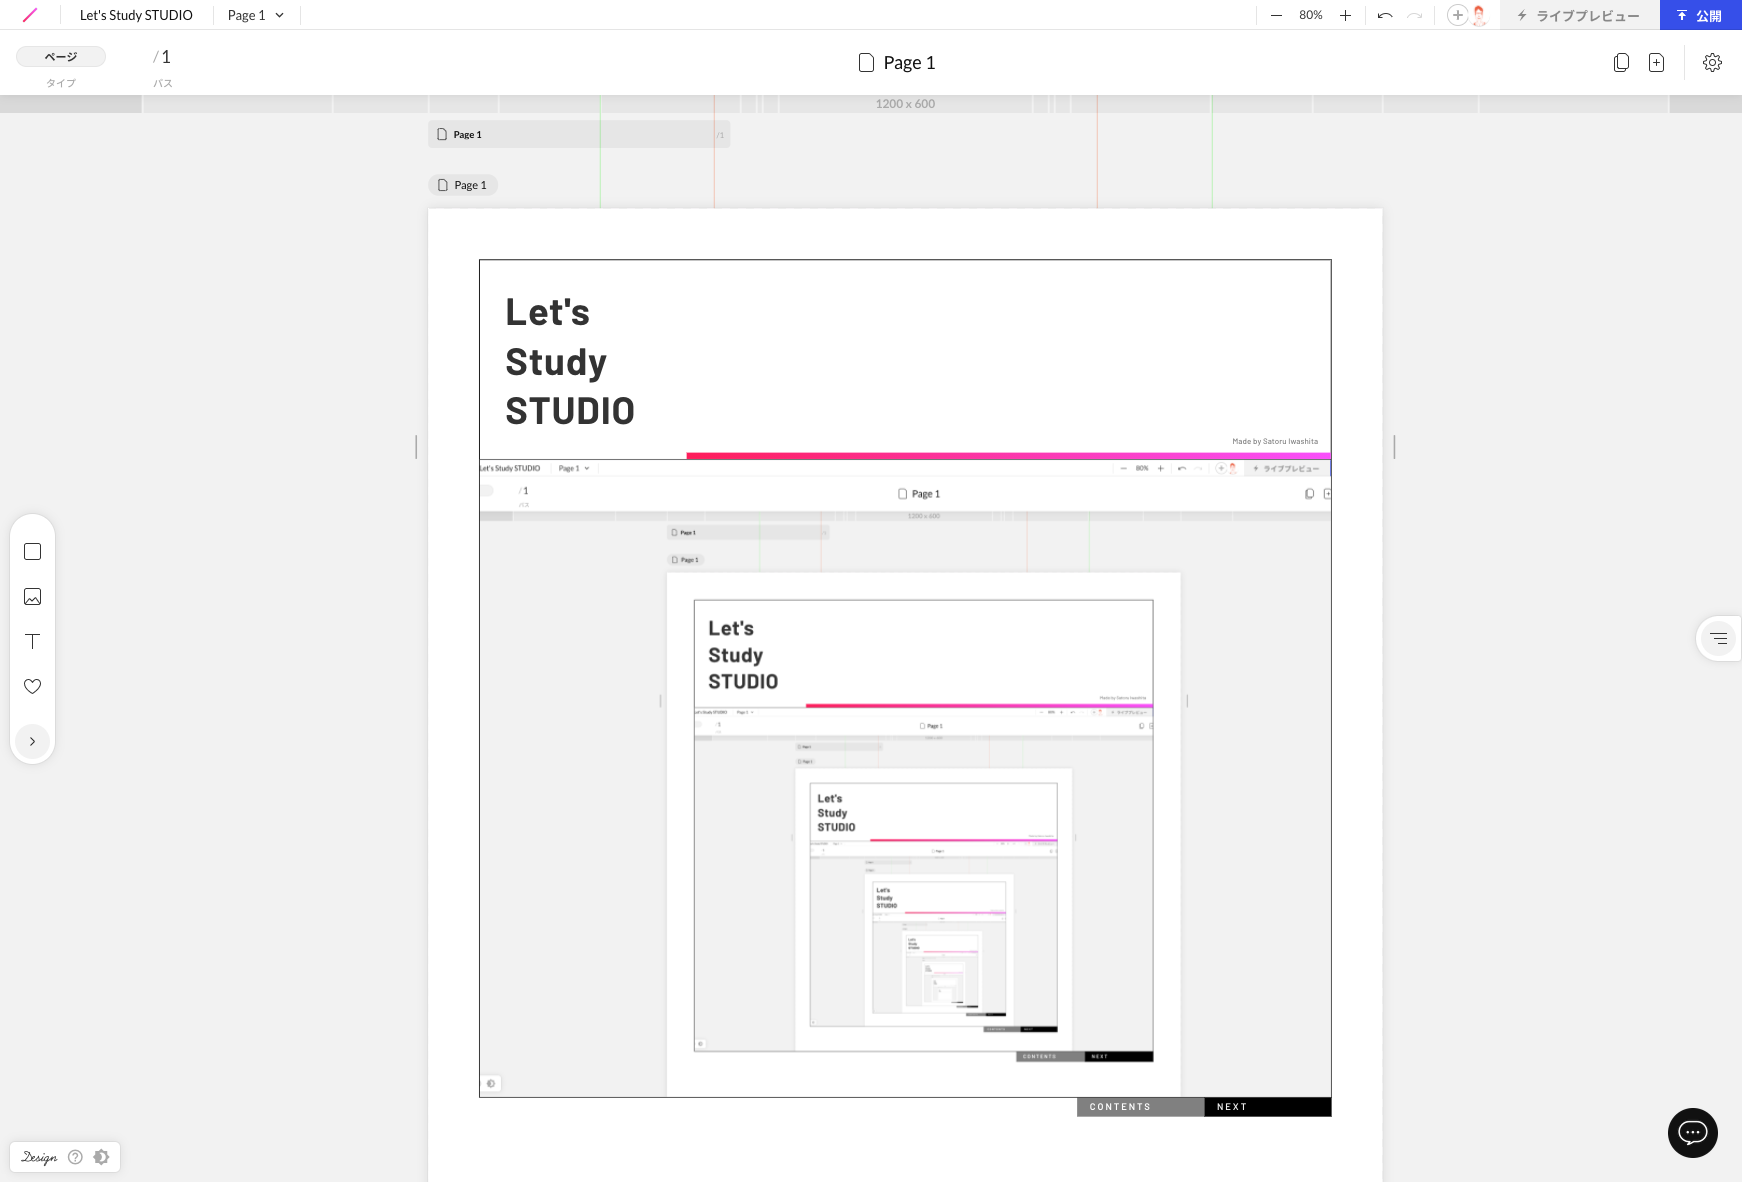Launch ライブプレビュー live preview
The image size is (1742, 1182).
(1579, 15)
